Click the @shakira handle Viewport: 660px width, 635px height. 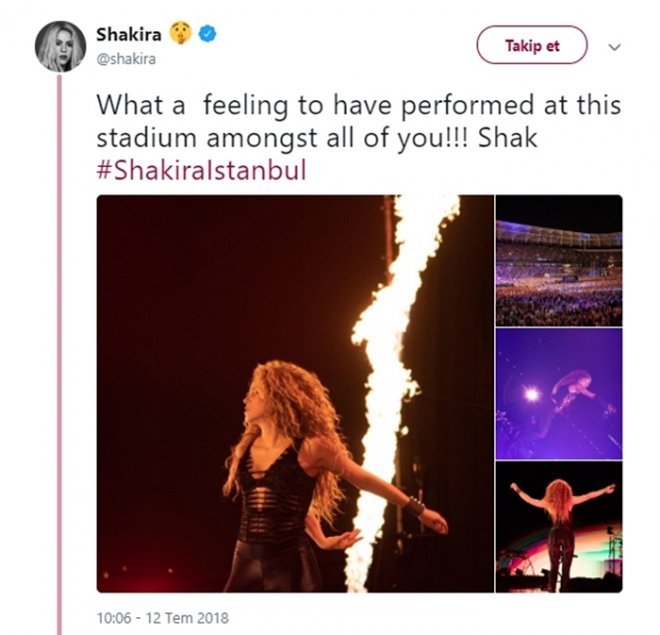coord(127,58)
